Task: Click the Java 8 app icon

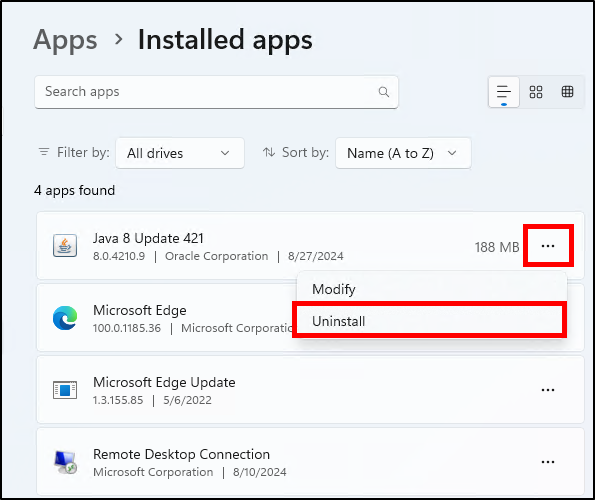Action: point(65,245)
